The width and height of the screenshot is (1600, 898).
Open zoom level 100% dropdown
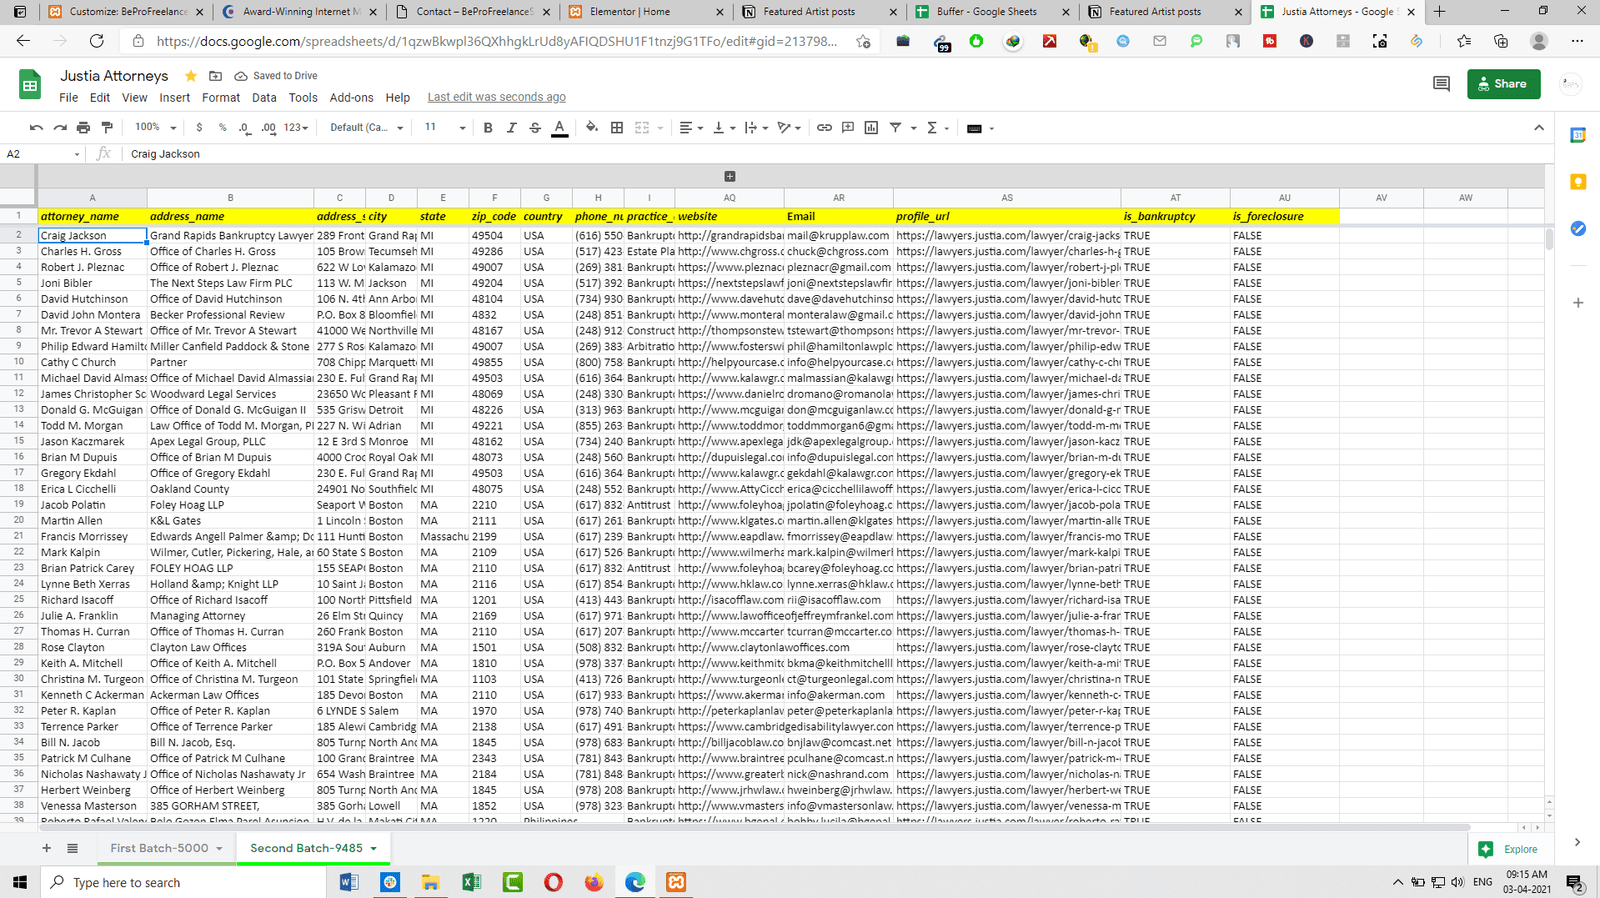coord(156,128)
